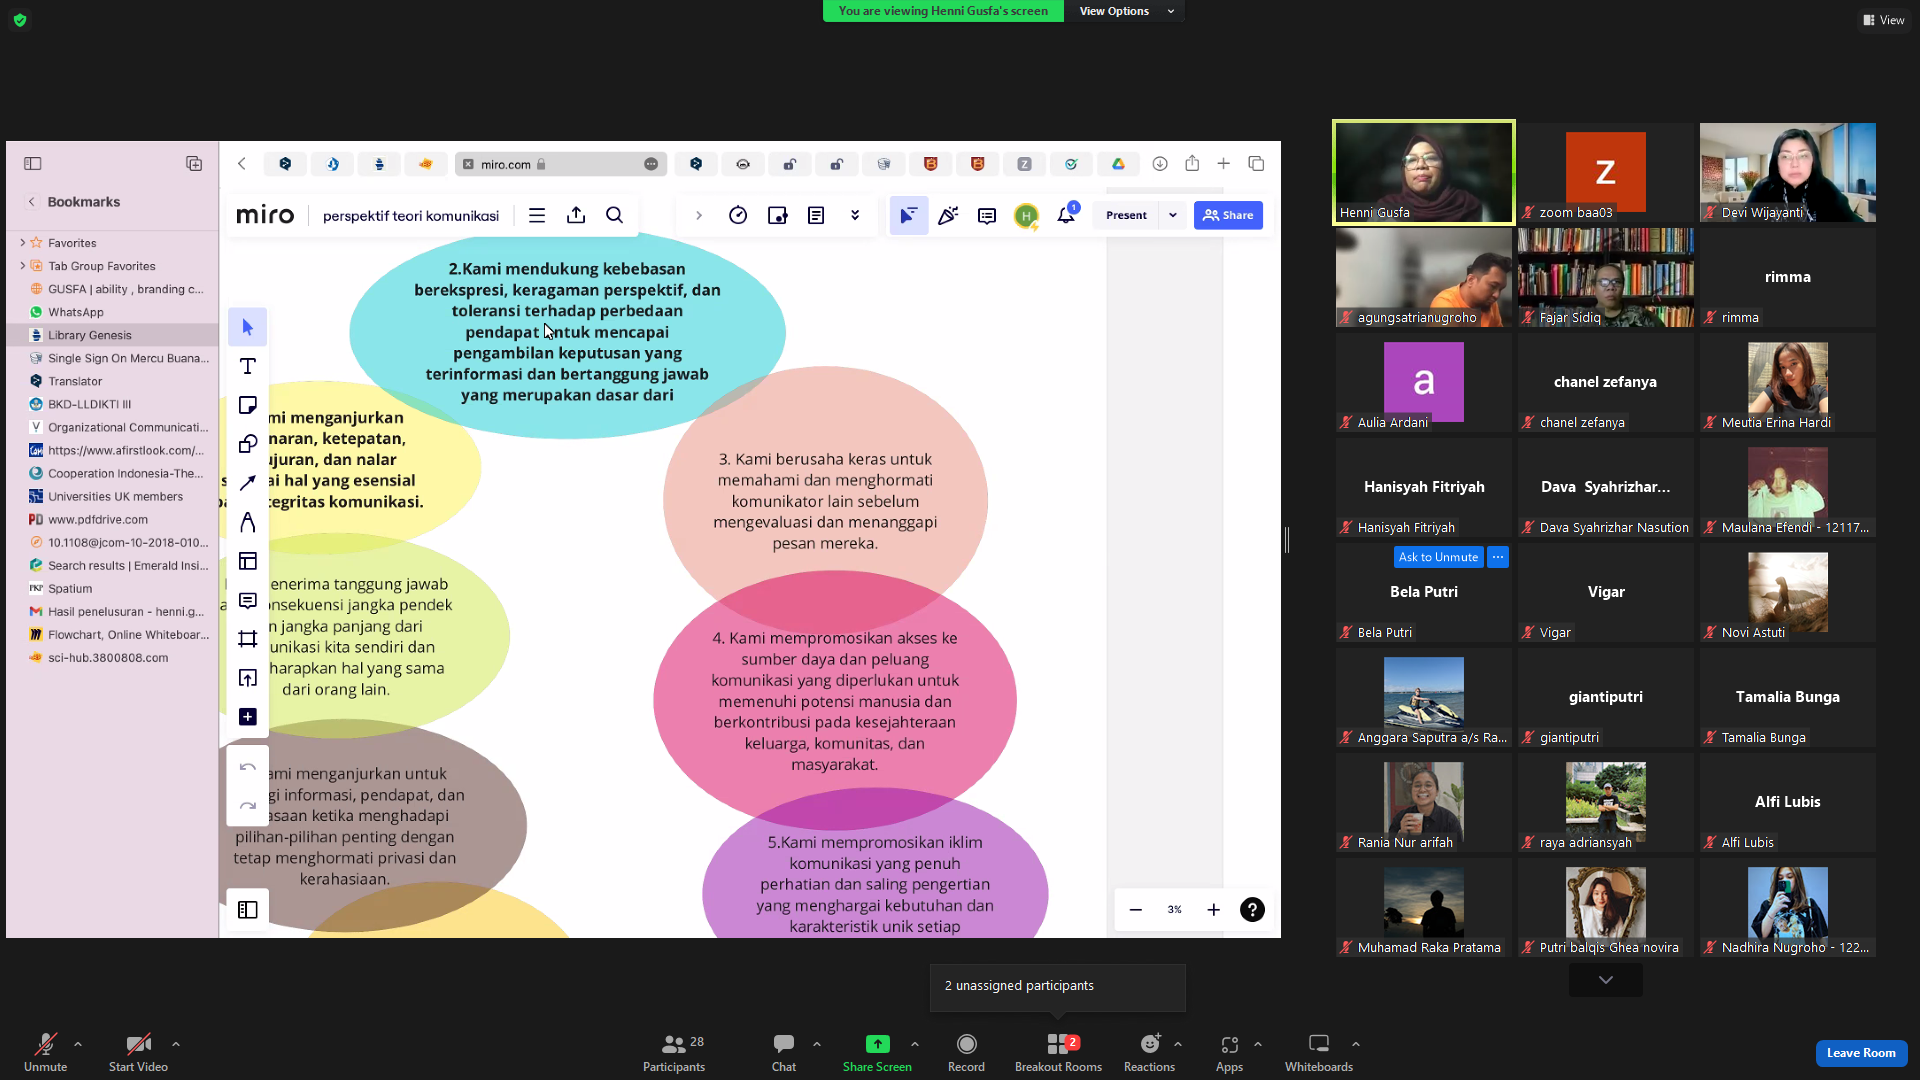The width and height of the screenshot is (1920, 1080).
Task: Leave the breakout room
Action: pyautogui.click(x=1861, y=1053)
